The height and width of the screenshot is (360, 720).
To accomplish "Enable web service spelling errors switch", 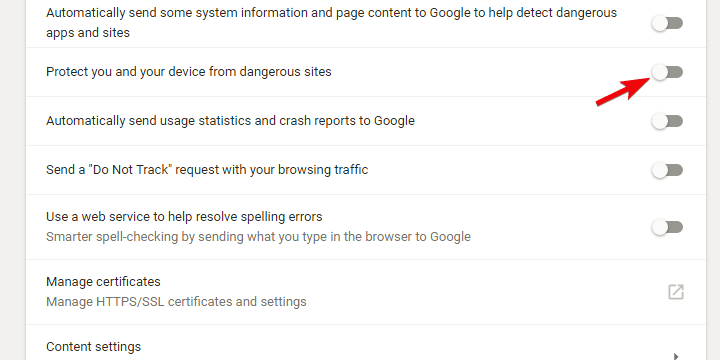I will (x=667, y=227).
